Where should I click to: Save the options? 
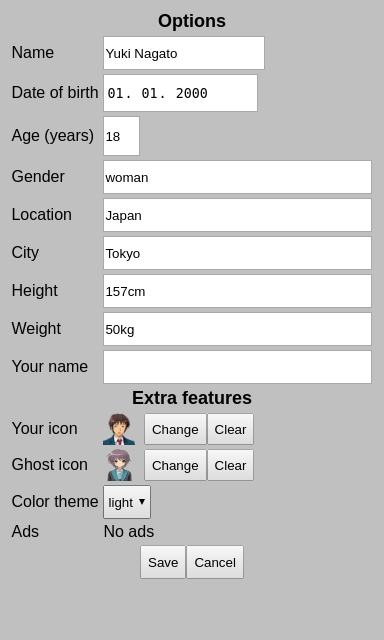coord(163,562)
